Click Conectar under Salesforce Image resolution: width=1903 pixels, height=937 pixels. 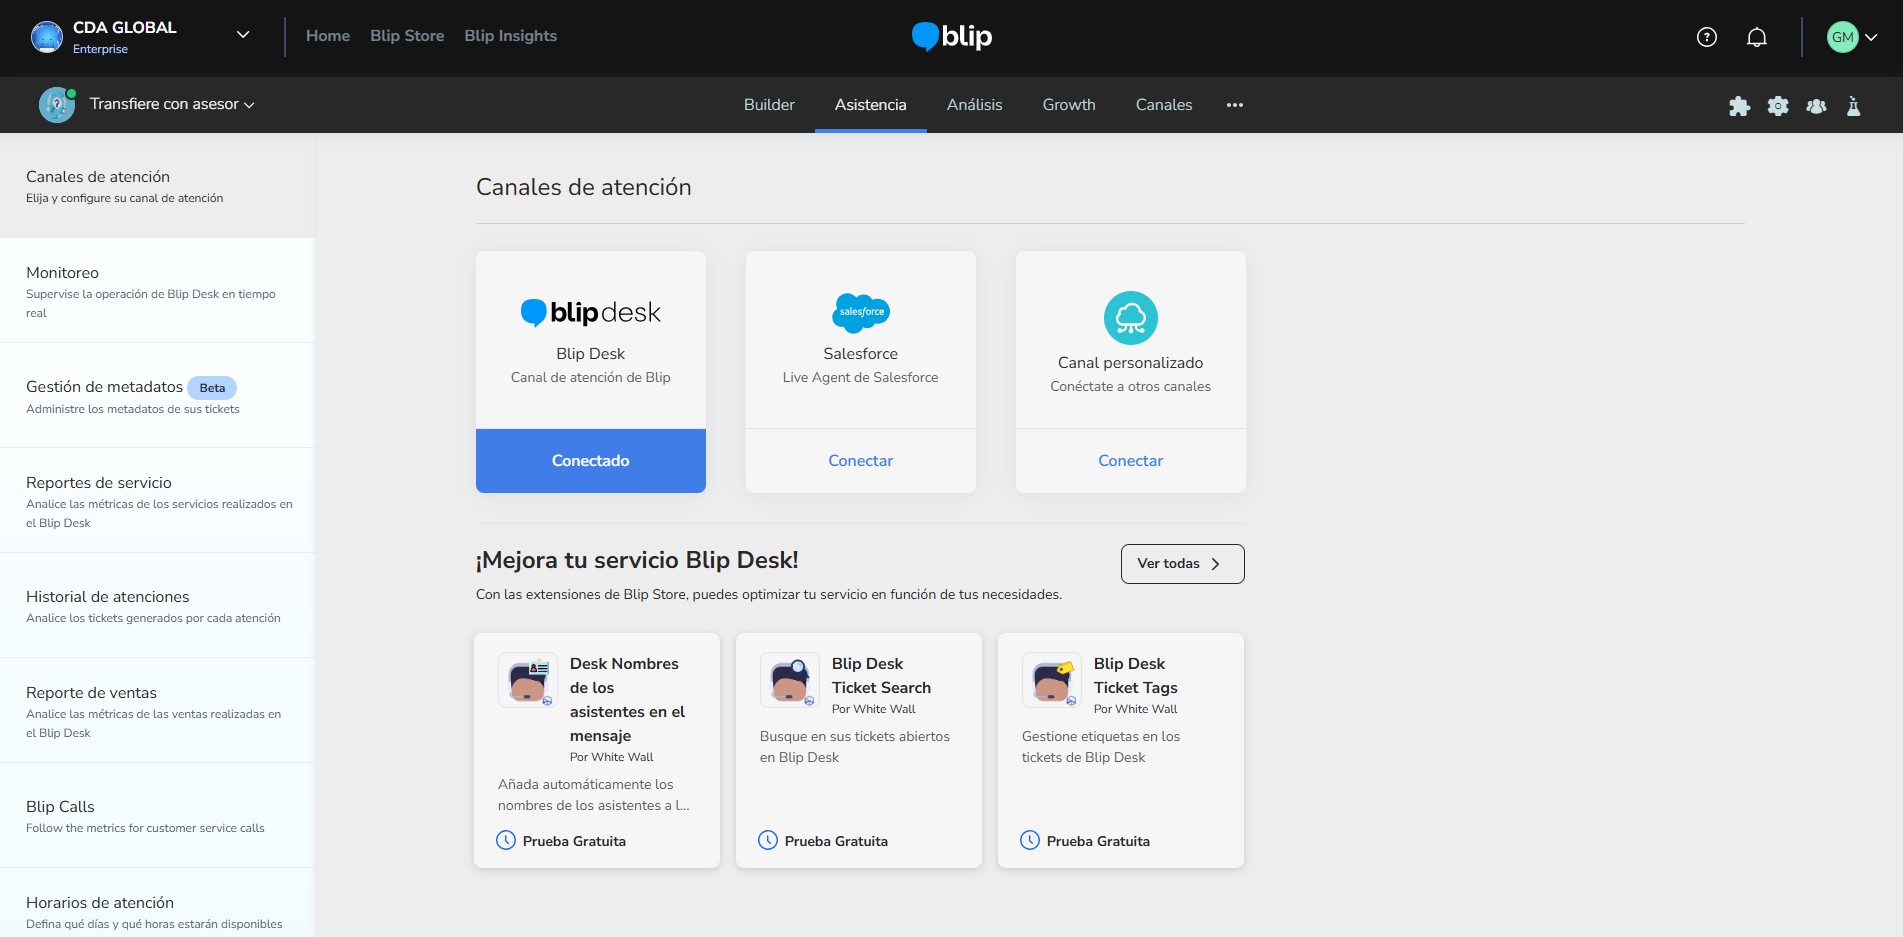point(861,461)
